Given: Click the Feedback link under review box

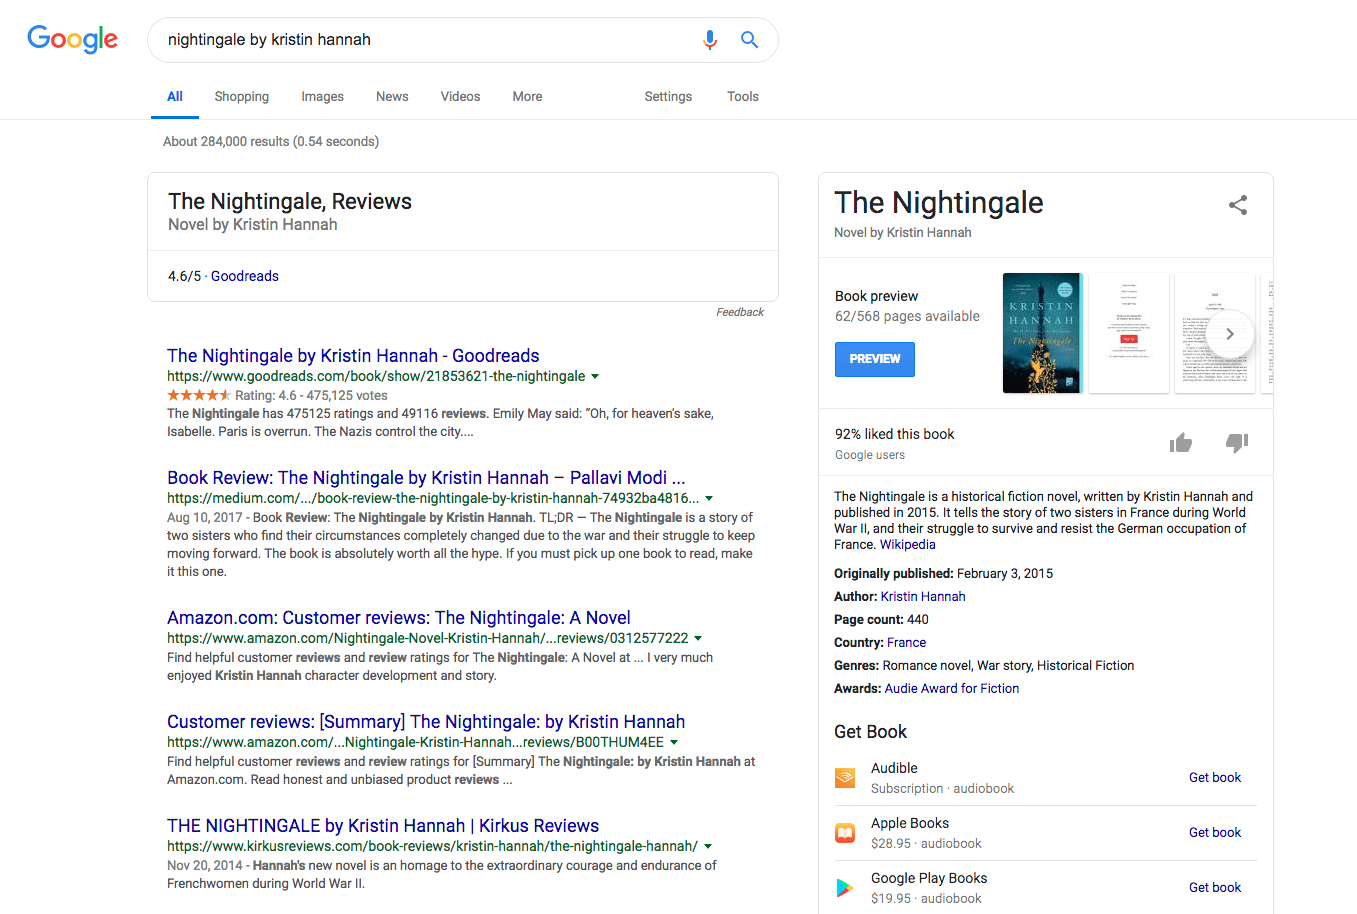Looking at the screenshot, I should tap(740, 313).
